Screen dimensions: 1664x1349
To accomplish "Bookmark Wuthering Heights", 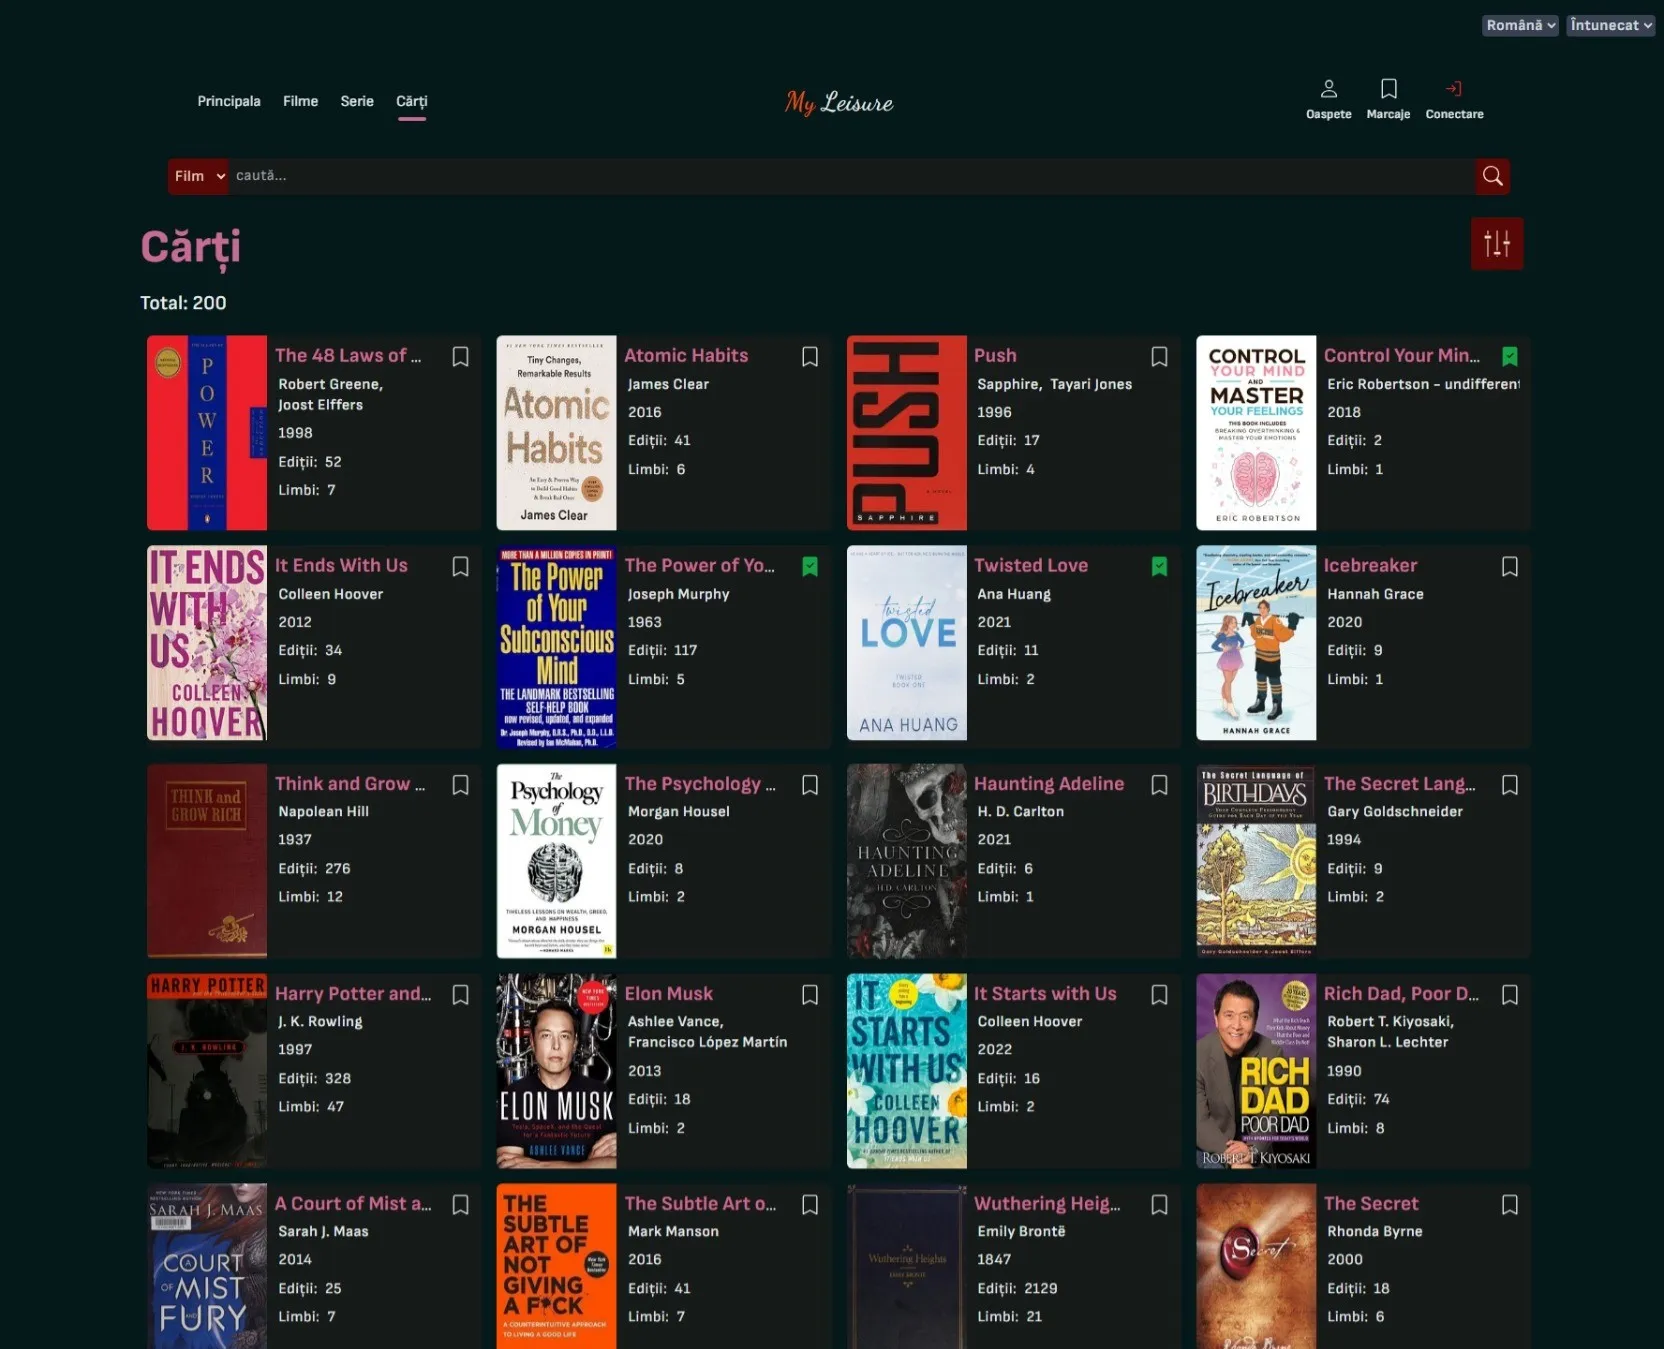I will click(x=1159, y=1205).
